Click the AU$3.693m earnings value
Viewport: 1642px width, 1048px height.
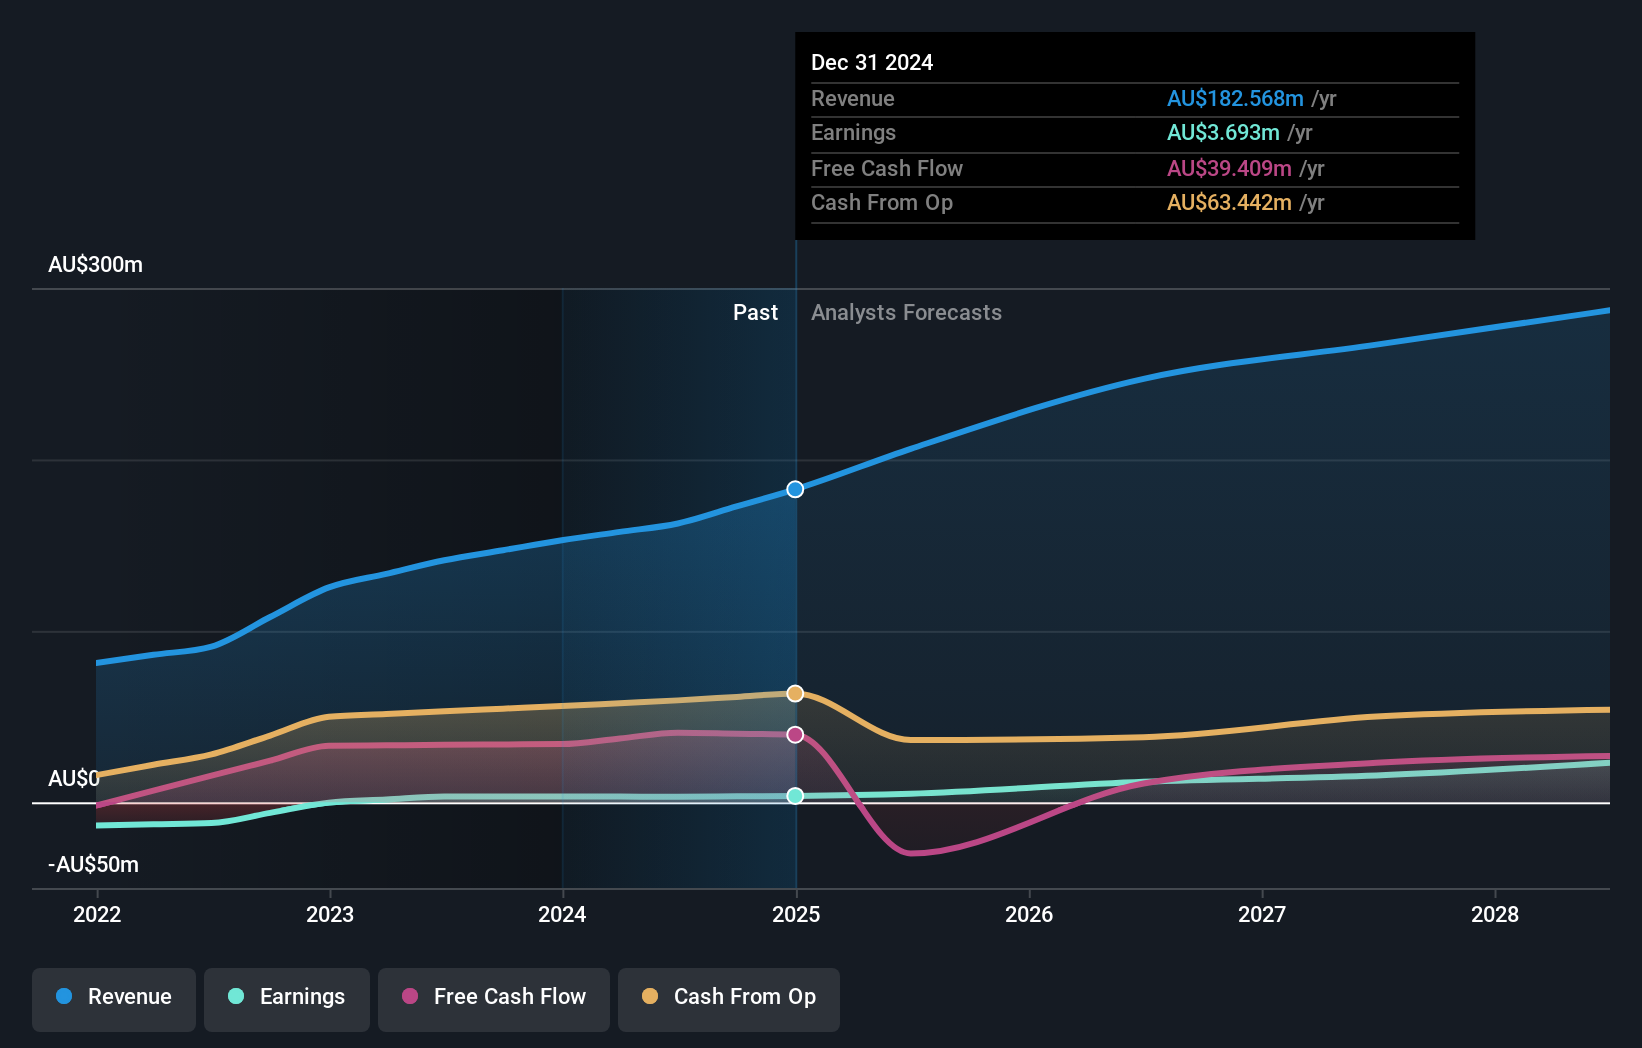1223,133
